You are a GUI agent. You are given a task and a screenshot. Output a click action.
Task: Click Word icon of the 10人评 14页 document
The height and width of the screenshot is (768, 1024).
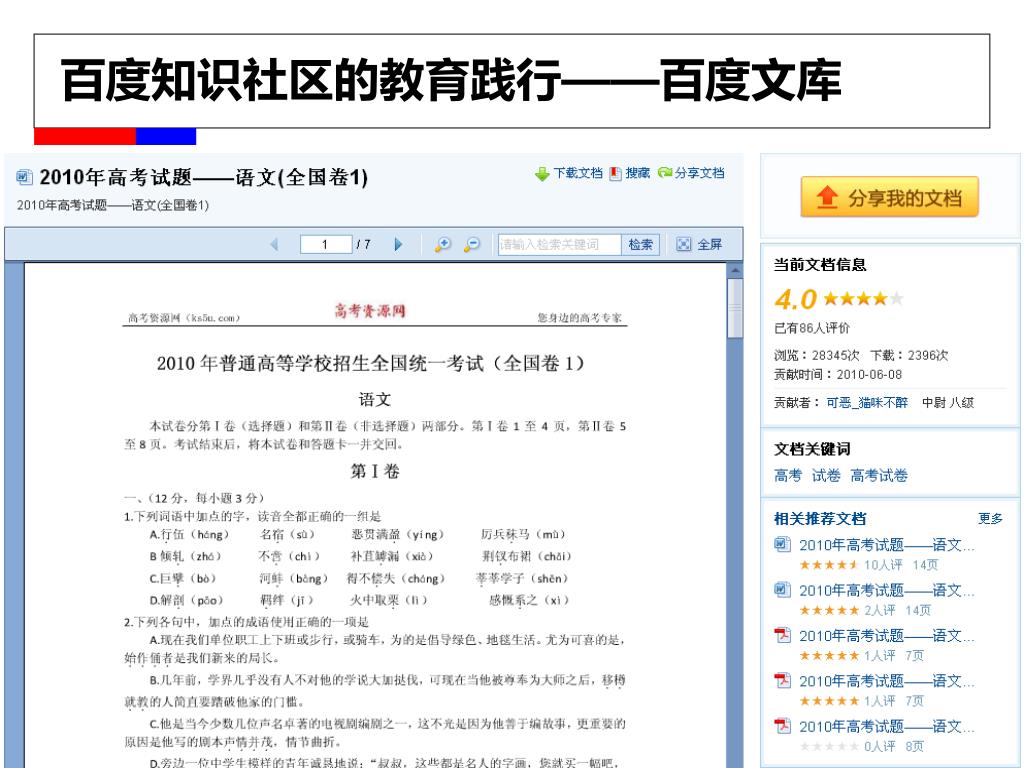pyautogui.click(x=782, y=544)
